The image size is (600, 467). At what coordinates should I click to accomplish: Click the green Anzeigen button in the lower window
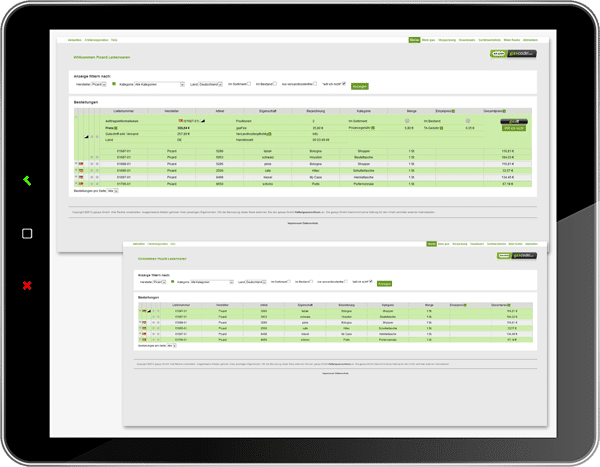(384, 284)
